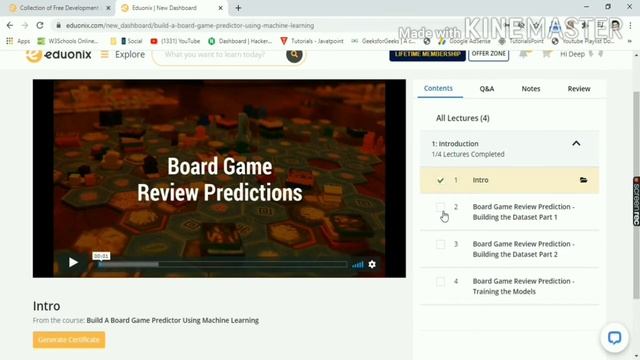Screen dimensions: 640x360
Task: Open the Apps bookmark grid
Action: point(18,41)
